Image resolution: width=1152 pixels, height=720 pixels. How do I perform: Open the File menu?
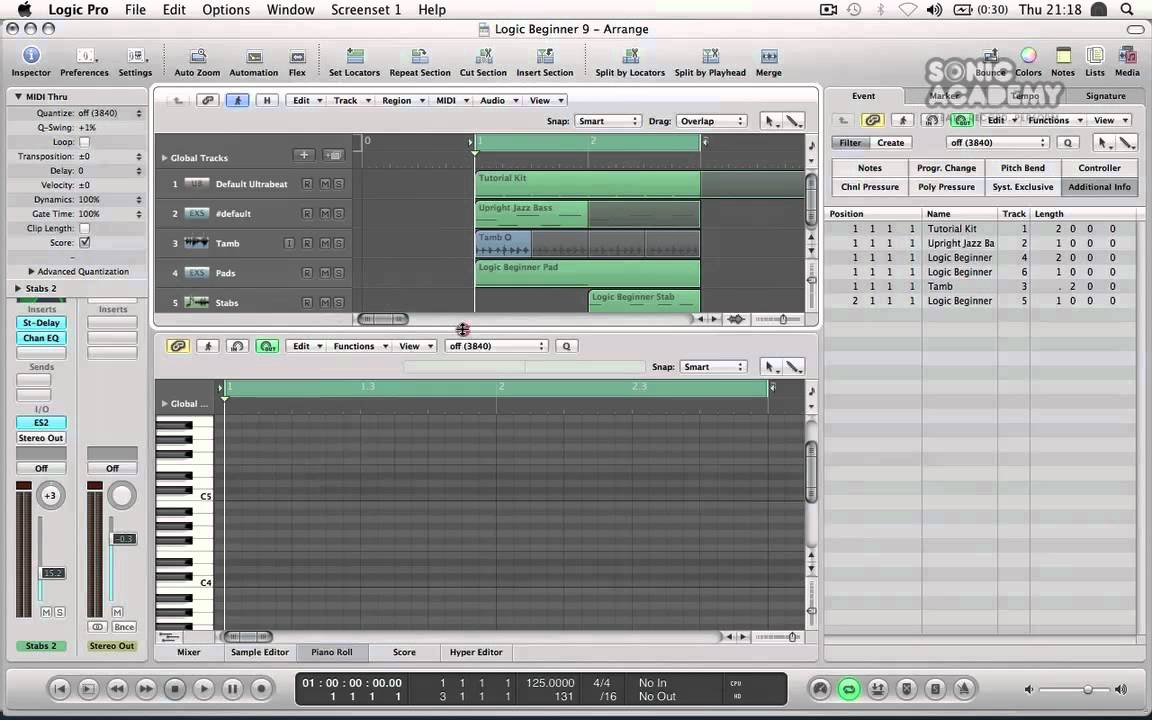click(135, 10)
